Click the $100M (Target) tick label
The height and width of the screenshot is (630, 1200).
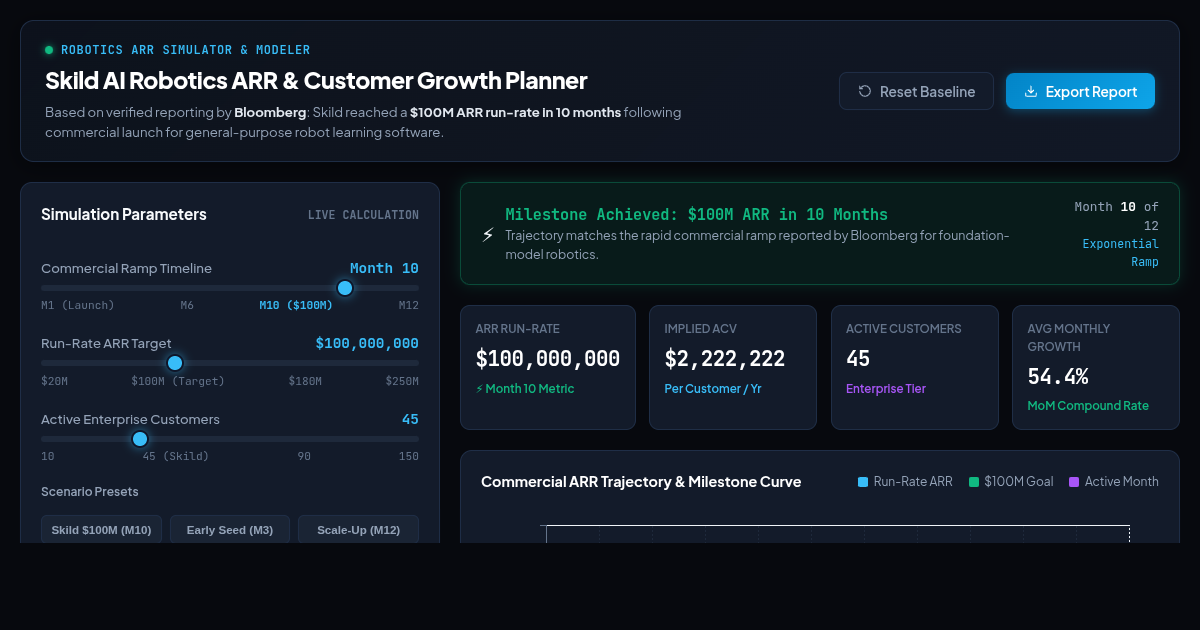click(x=178, y=381)
